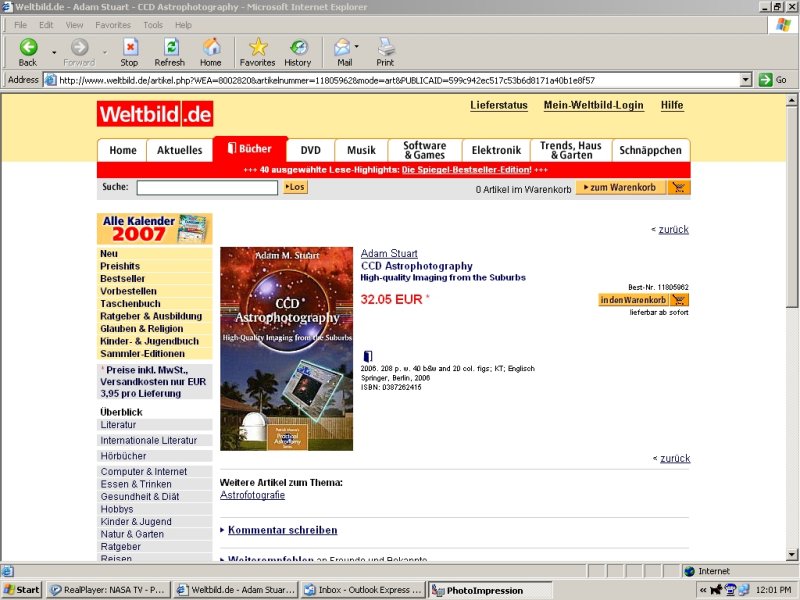Click the blue book icon above the publication details

(x=367, y=356)
